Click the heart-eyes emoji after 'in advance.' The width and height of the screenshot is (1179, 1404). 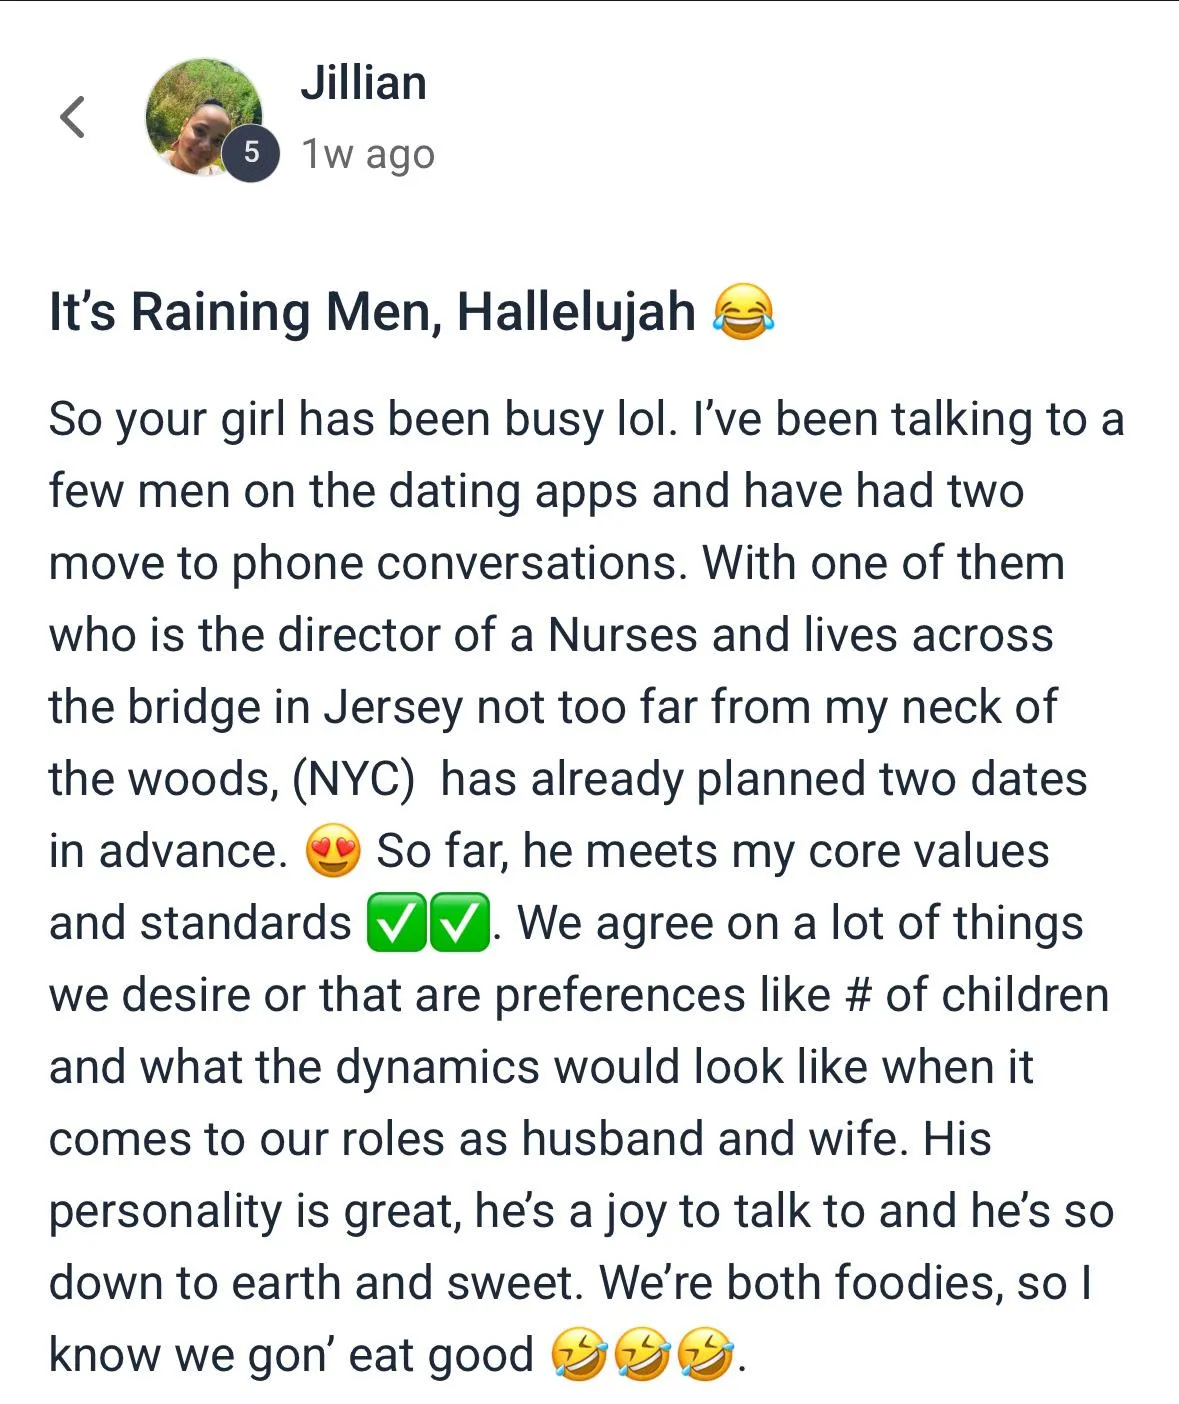tap(333, 852)
